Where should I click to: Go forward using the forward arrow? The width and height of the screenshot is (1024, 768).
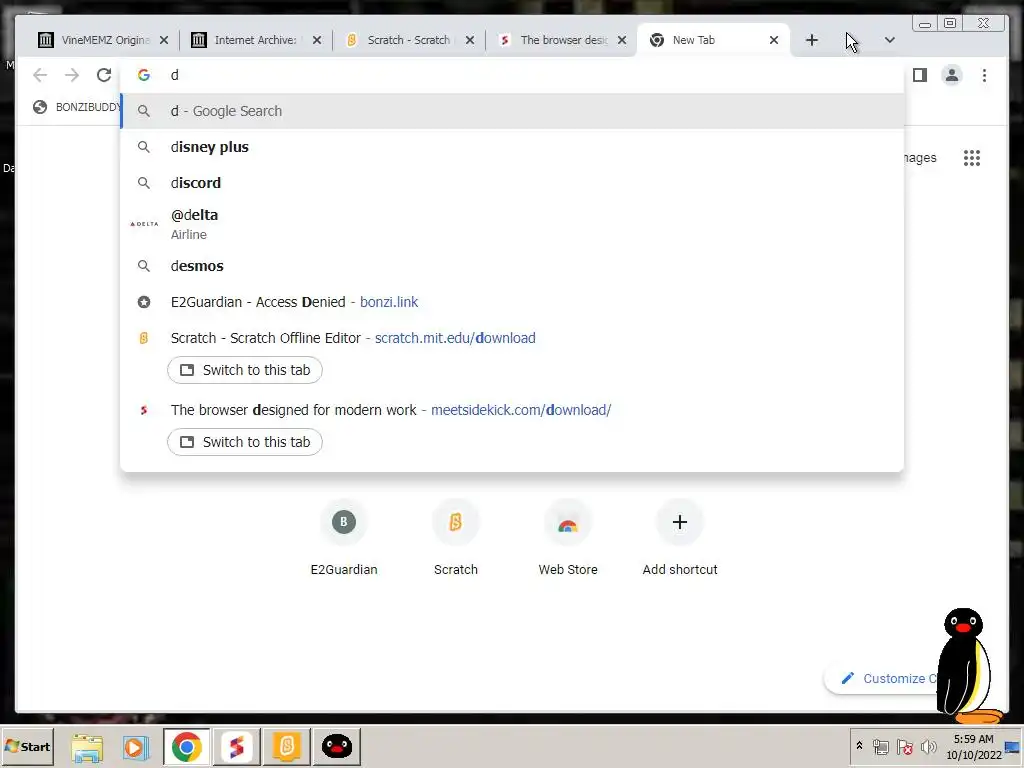click(x=72, y=75)
